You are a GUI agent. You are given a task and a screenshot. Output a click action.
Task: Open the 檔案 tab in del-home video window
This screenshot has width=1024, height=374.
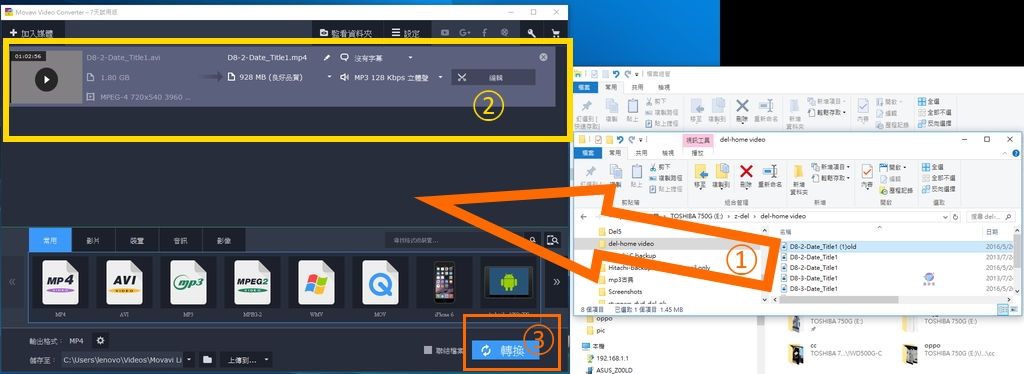click(588, 153)
